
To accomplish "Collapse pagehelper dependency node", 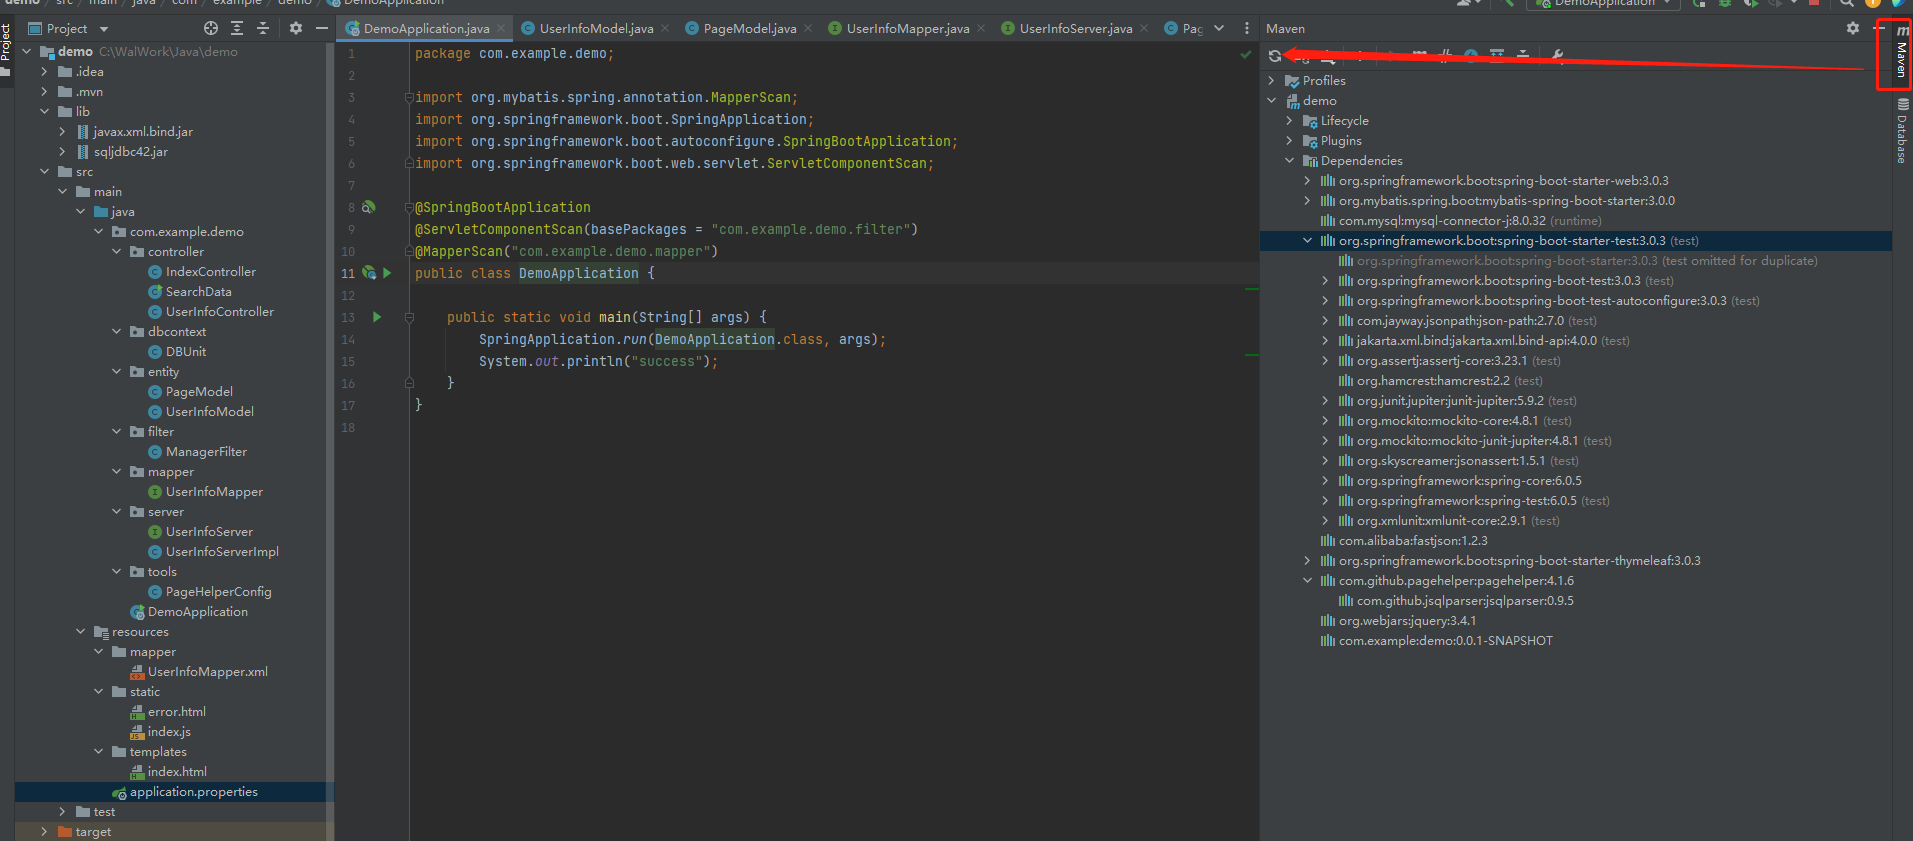I will point(1308,581).
